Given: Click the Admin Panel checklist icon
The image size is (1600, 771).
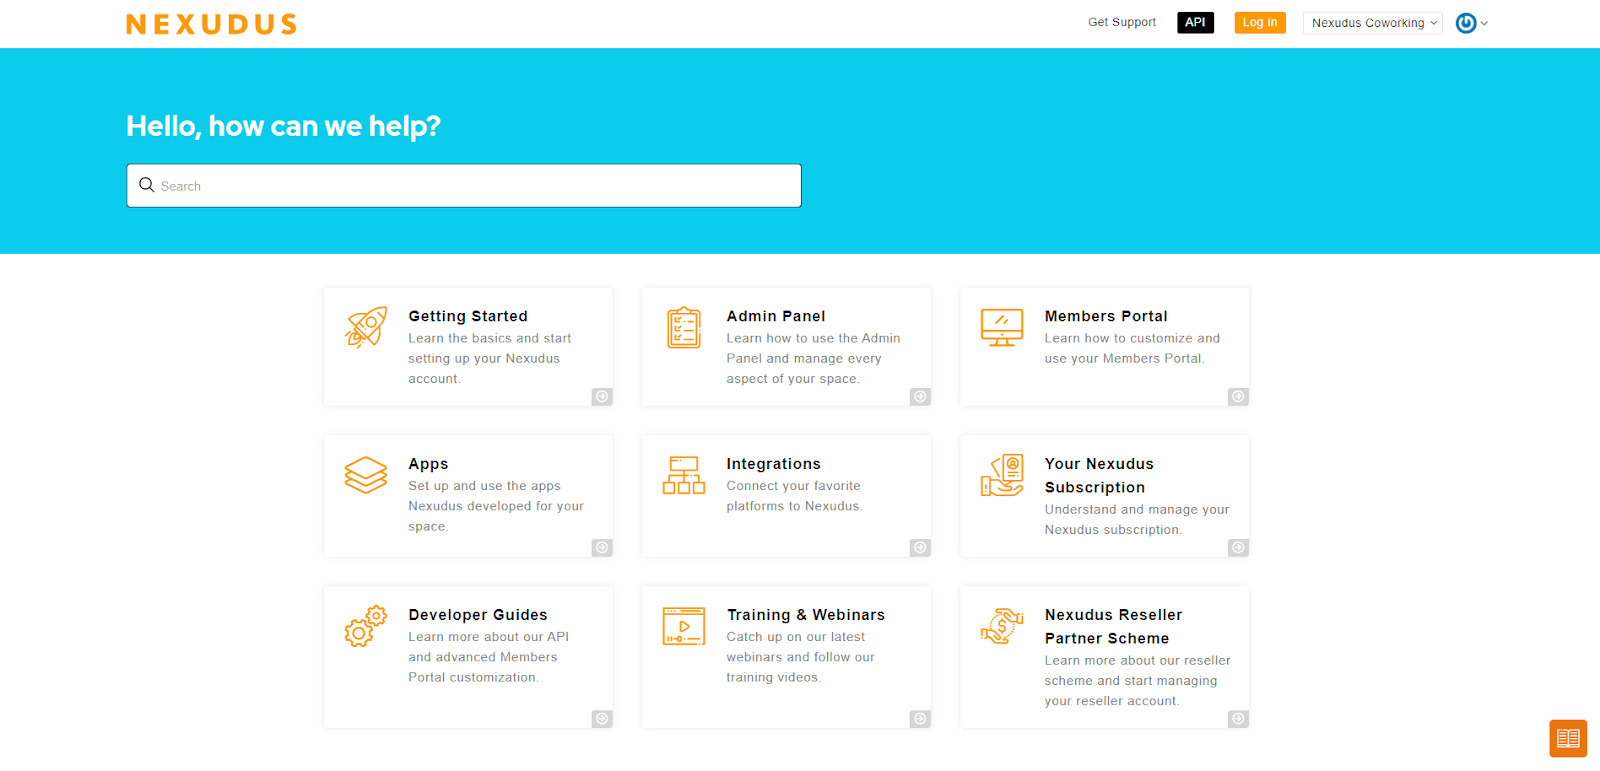Looking at the screenshot, I should (684, 328).
